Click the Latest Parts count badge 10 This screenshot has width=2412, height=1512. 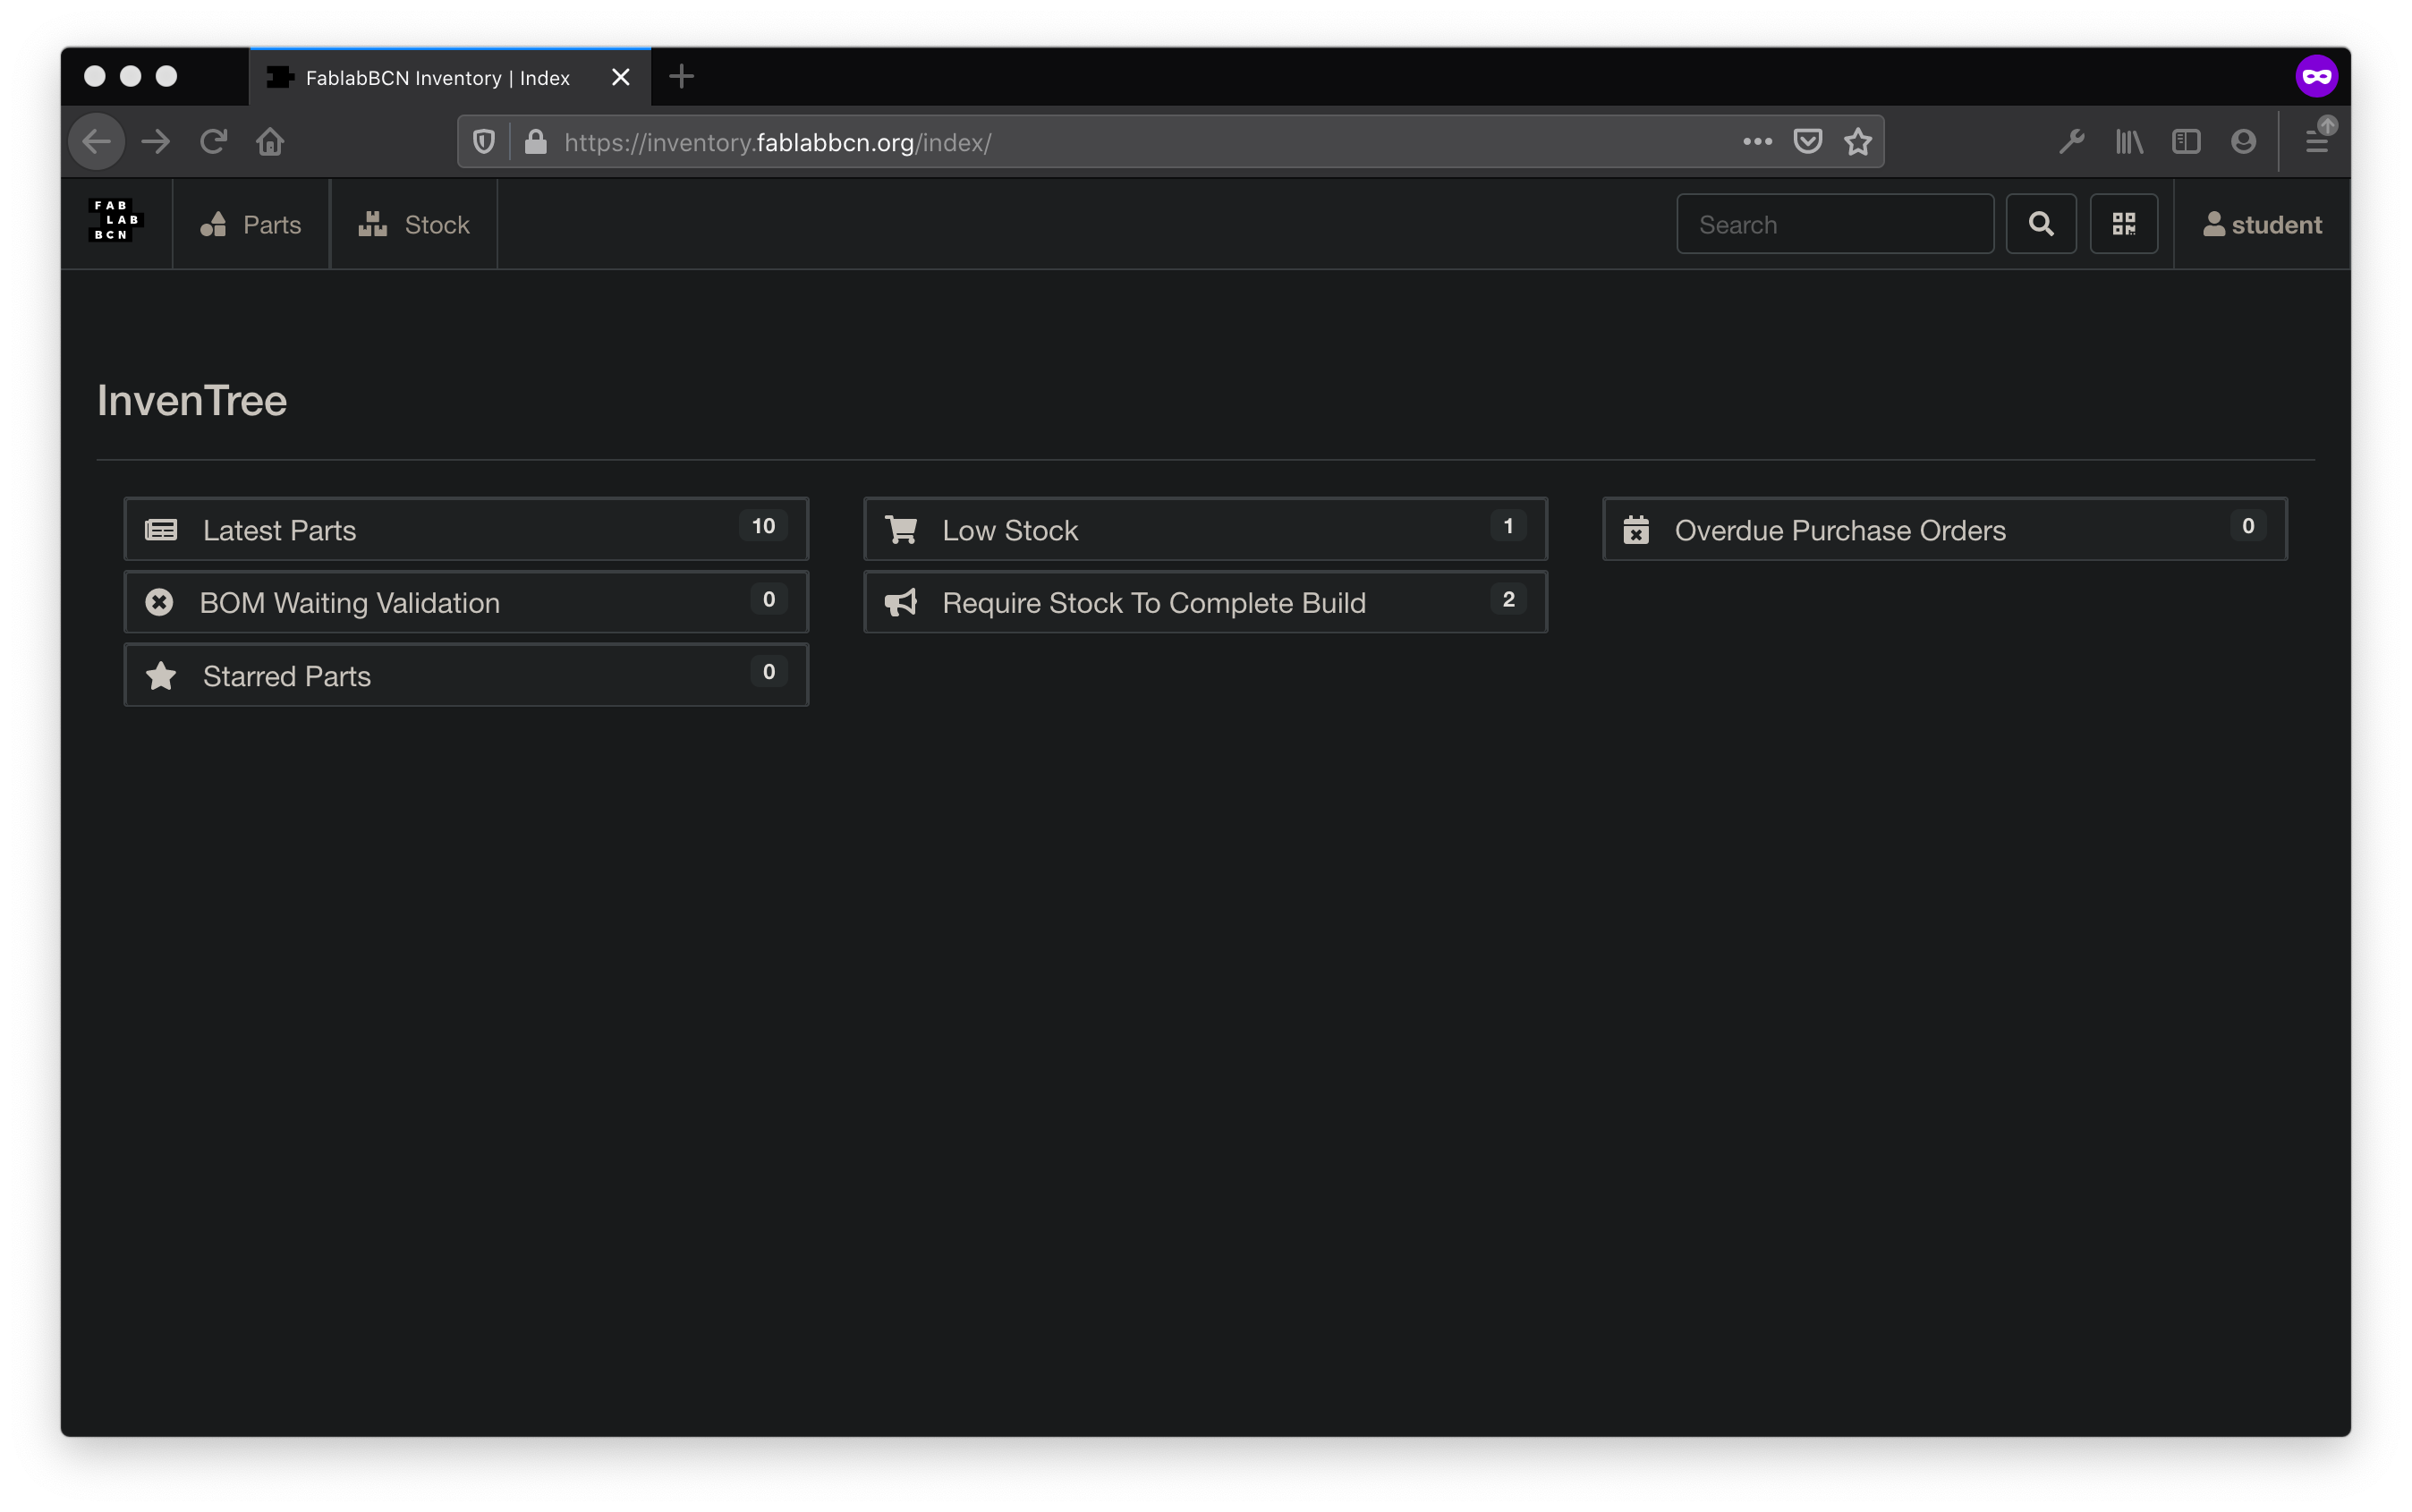(763, 526)
